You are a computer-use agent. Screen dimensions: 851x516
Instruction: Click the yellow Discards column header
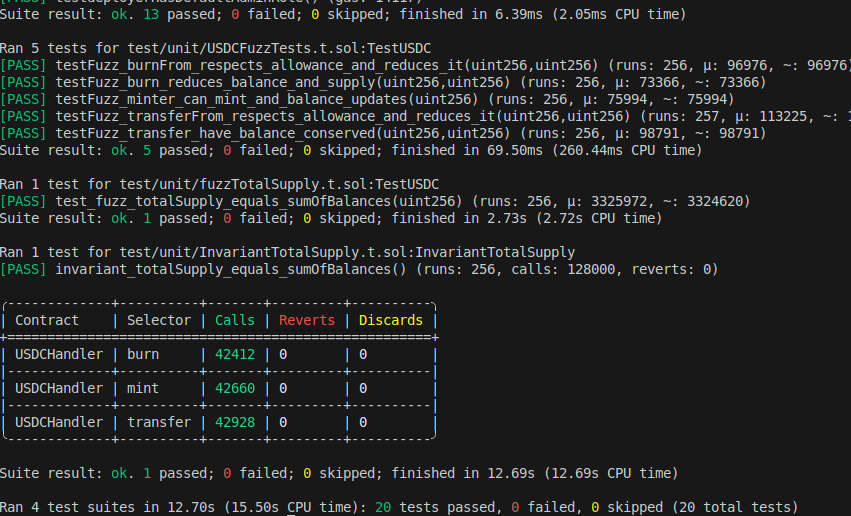(391, 320)
